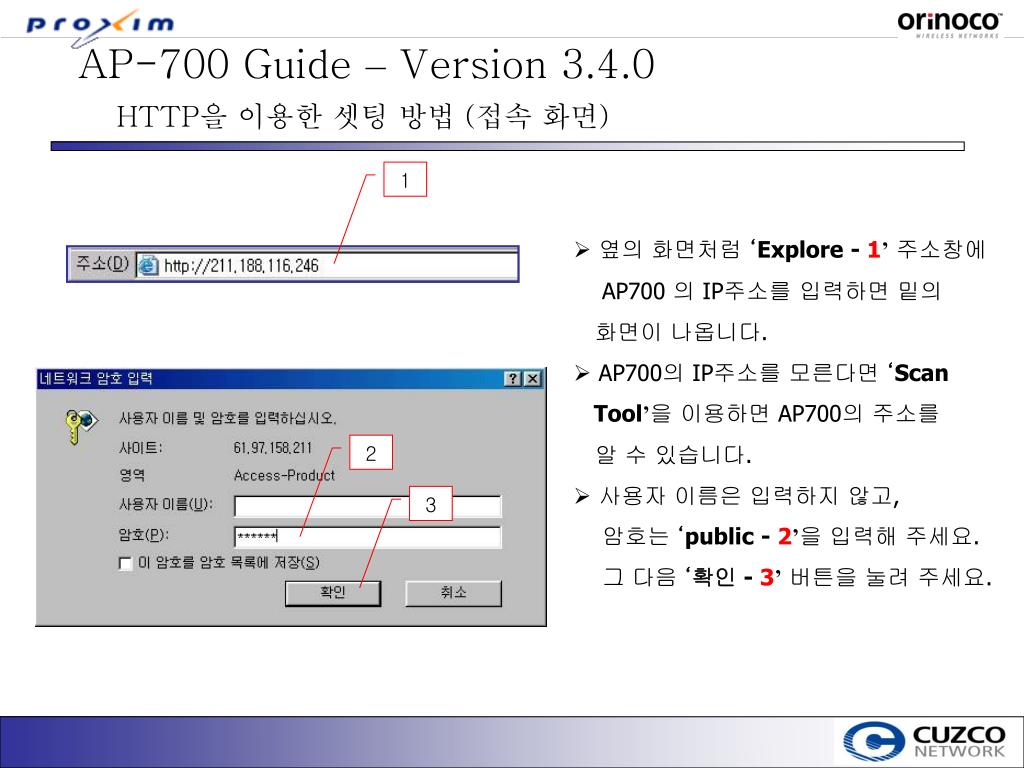Focus the 사용자 이름(U) username field

tap(368, 506)
